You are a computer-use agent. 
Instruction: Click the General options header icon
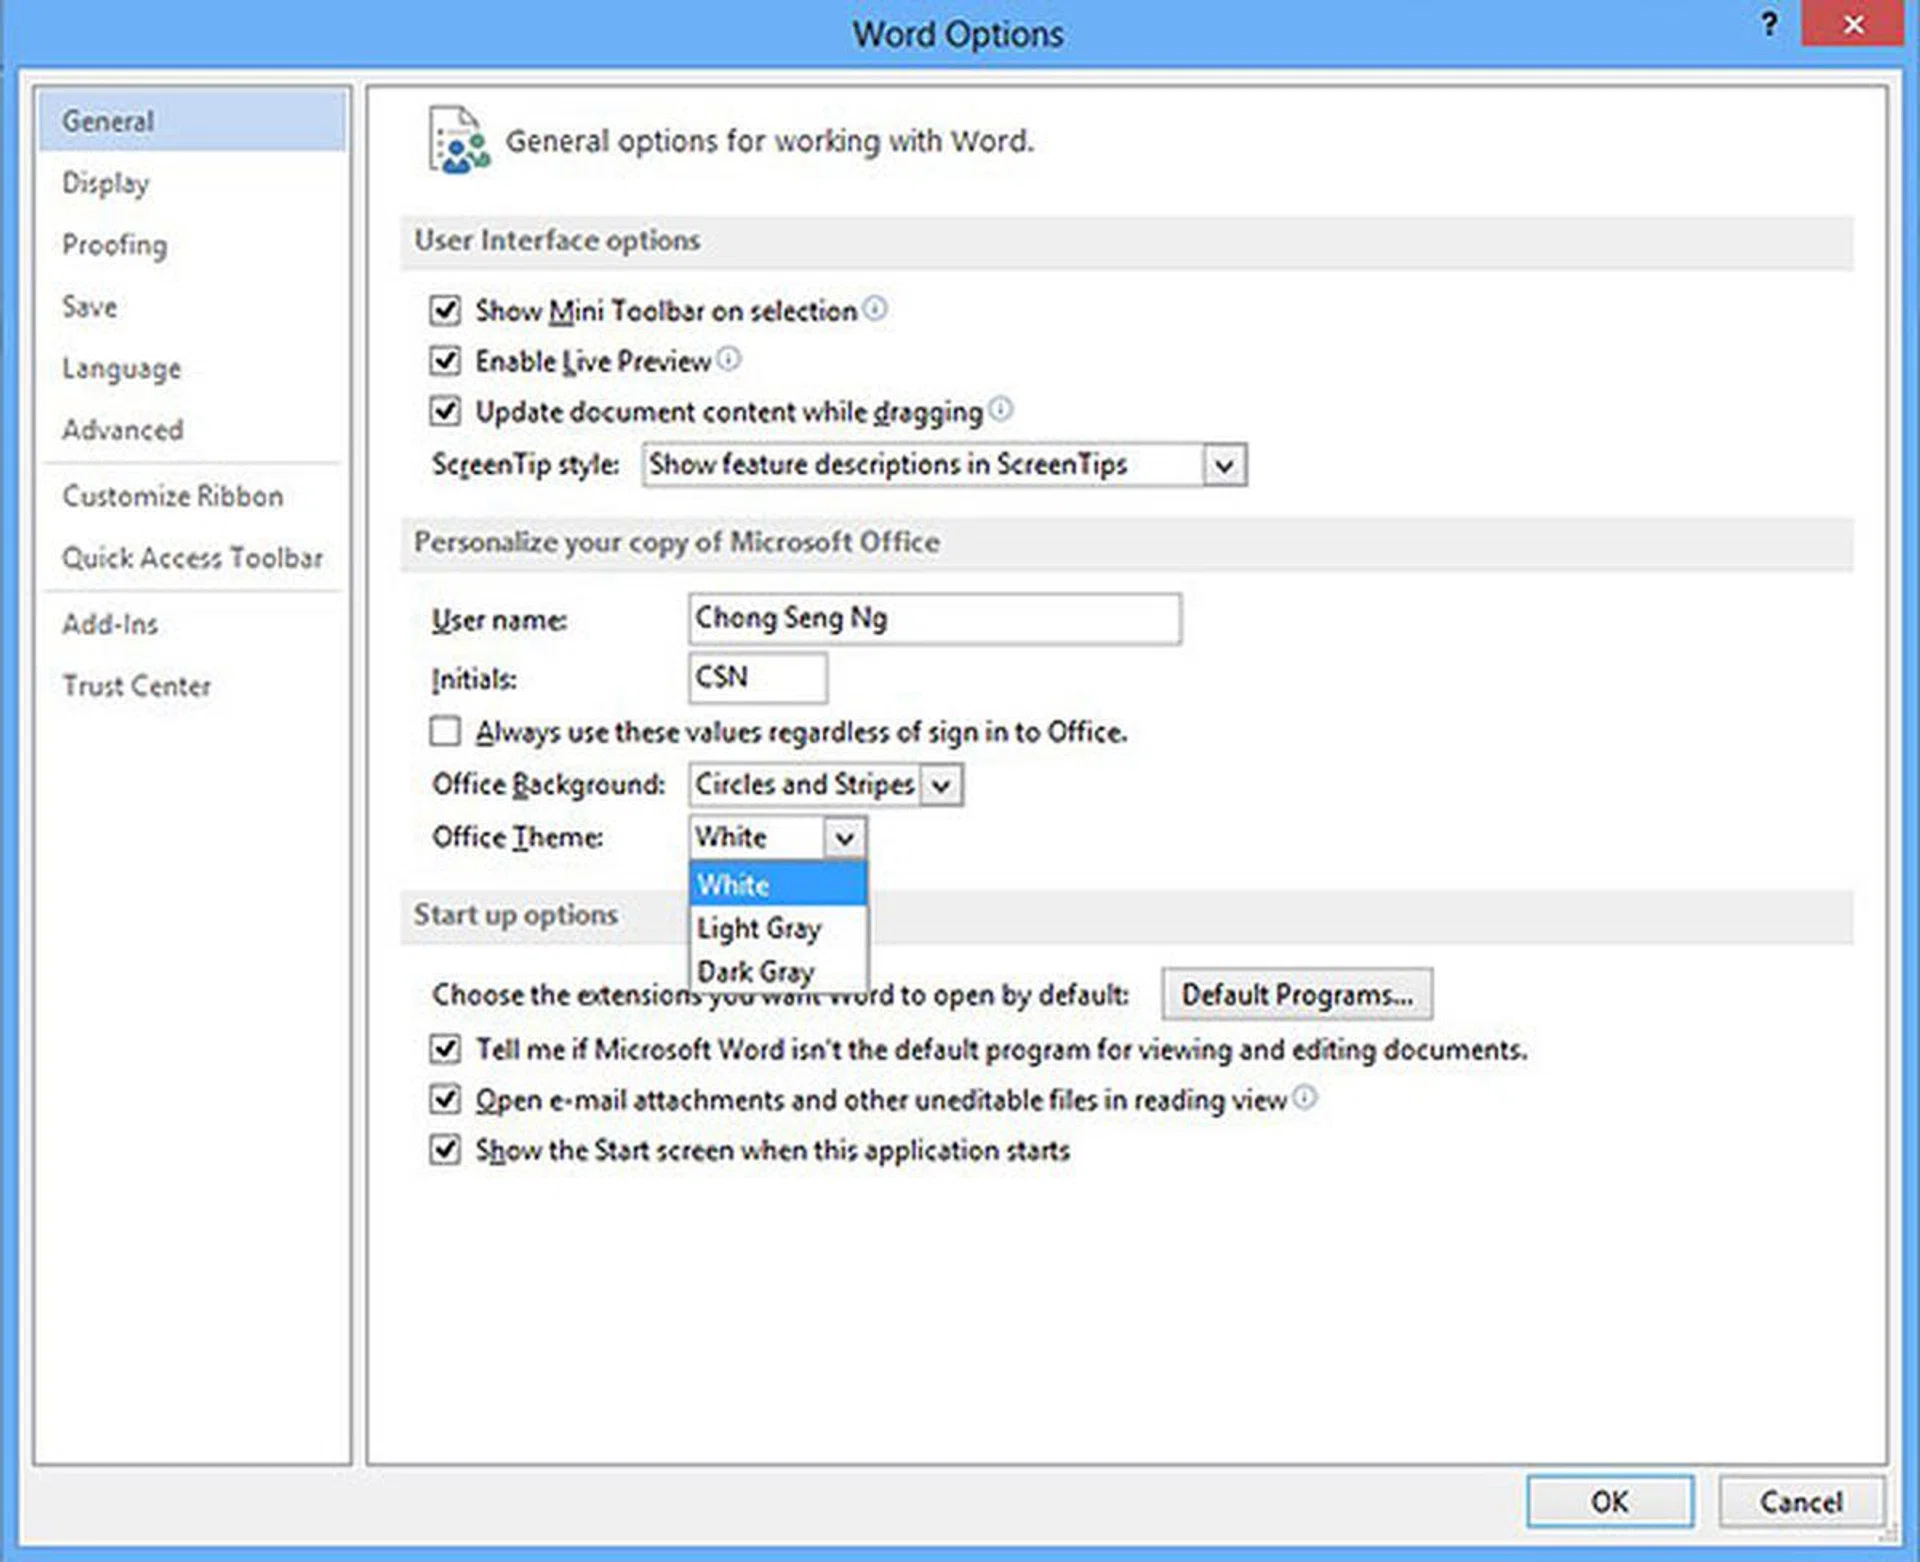458,141
